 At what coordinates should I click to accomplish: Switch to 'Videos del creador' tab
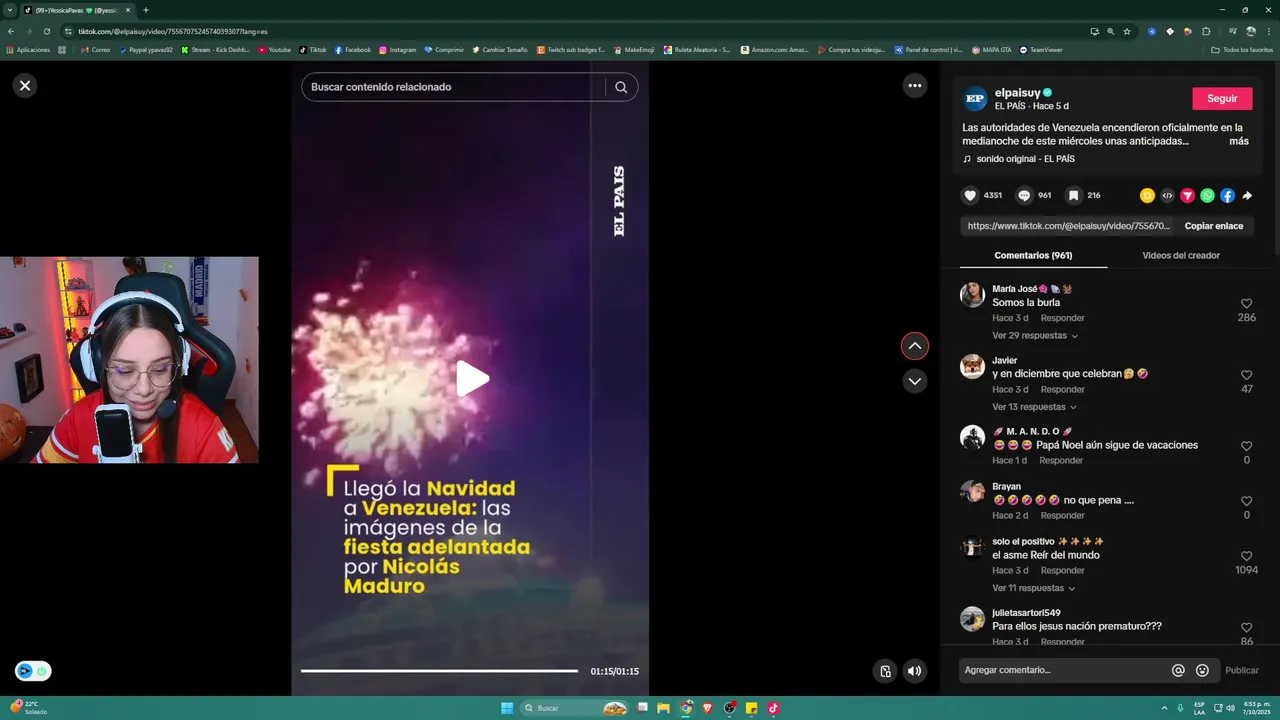click(1180, 255)
